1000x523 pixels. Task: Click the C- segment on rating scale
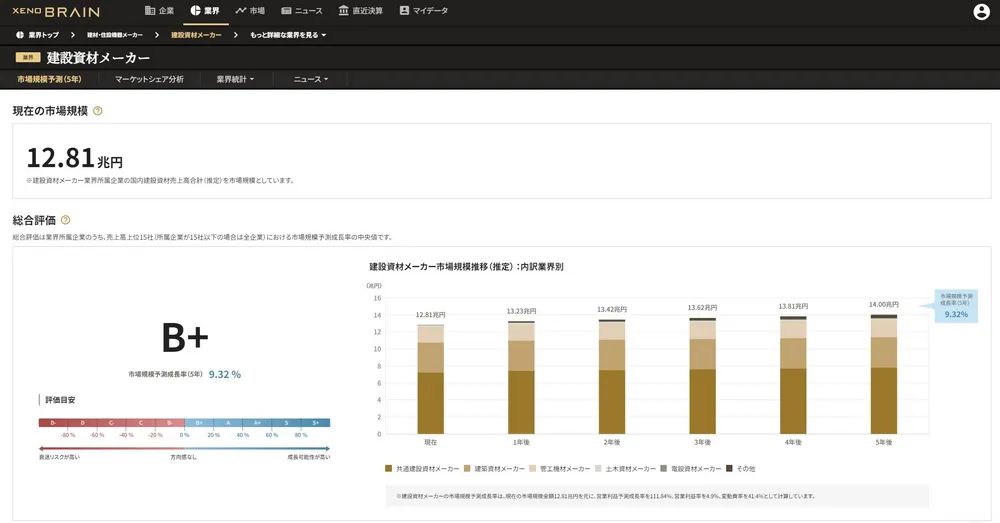click(112, 423)
